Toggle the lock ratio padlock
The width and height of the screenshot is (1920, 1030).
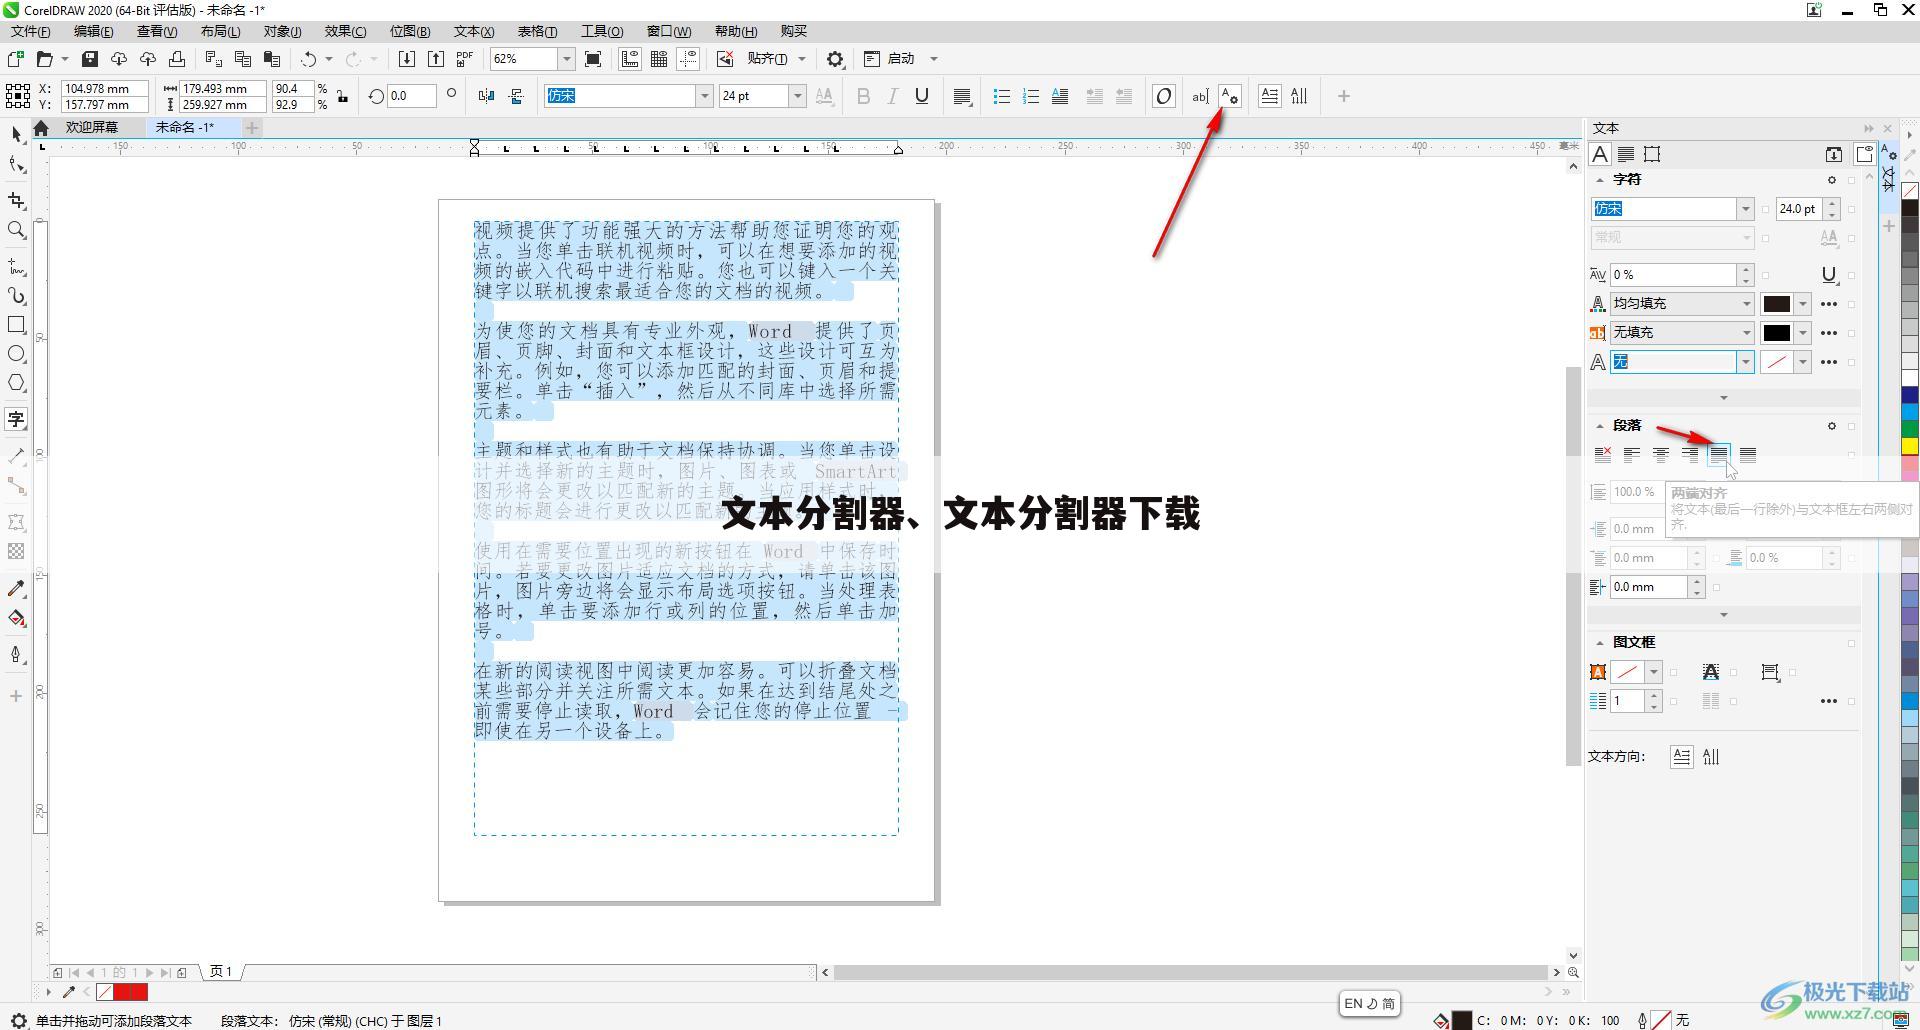[x=343, y=96]
